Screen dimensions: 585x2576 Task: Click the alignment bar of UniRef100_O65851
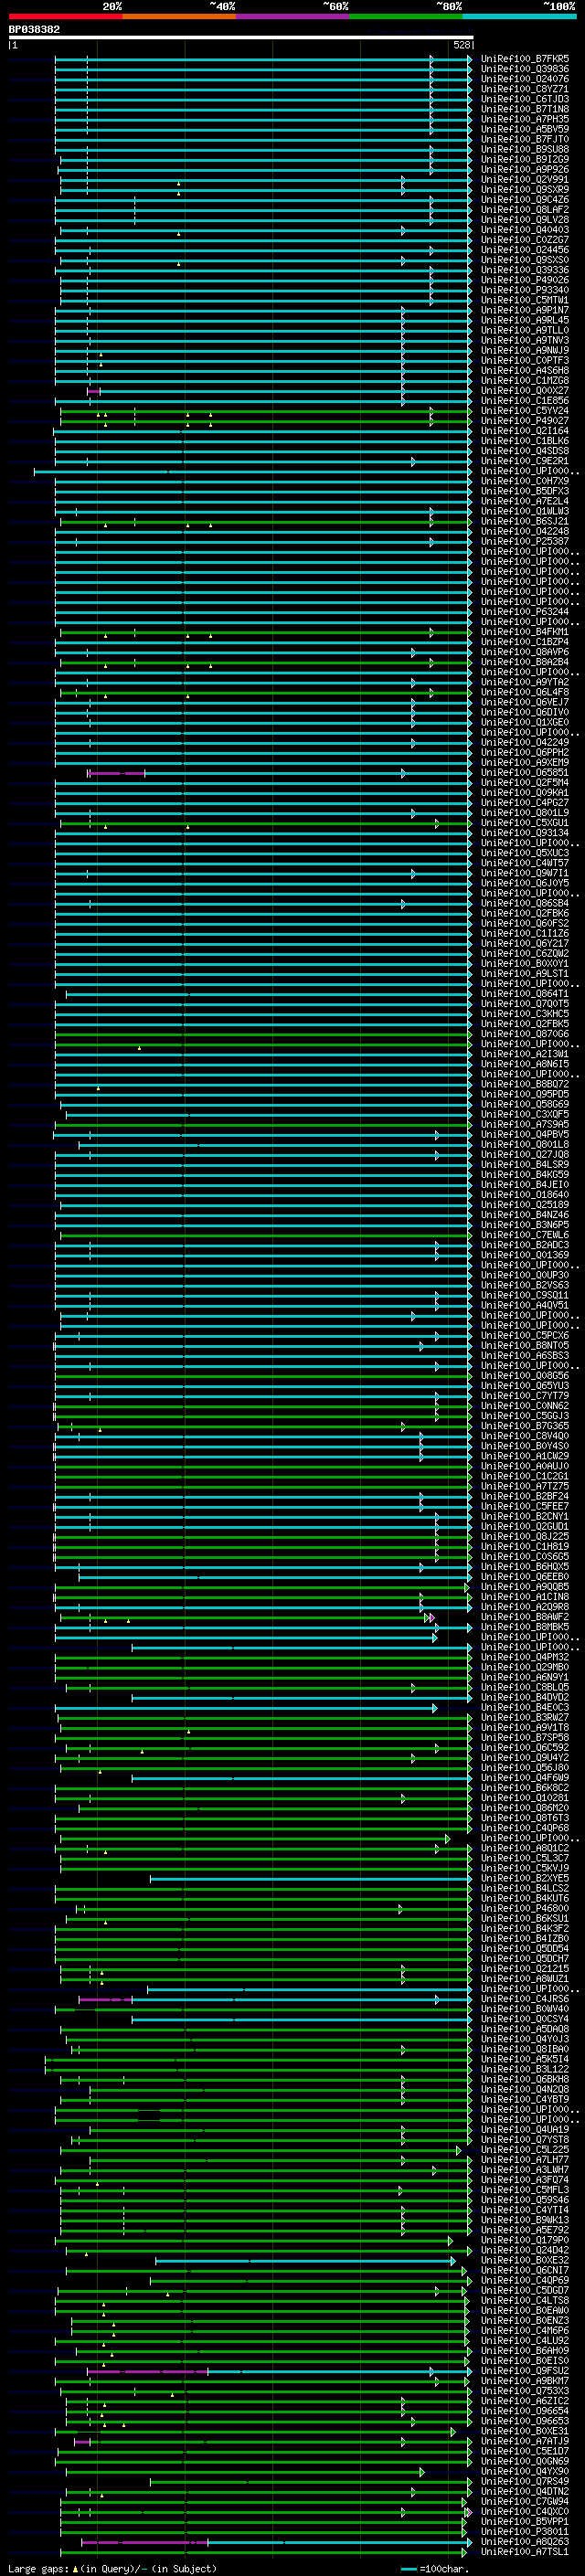(280, 773)
